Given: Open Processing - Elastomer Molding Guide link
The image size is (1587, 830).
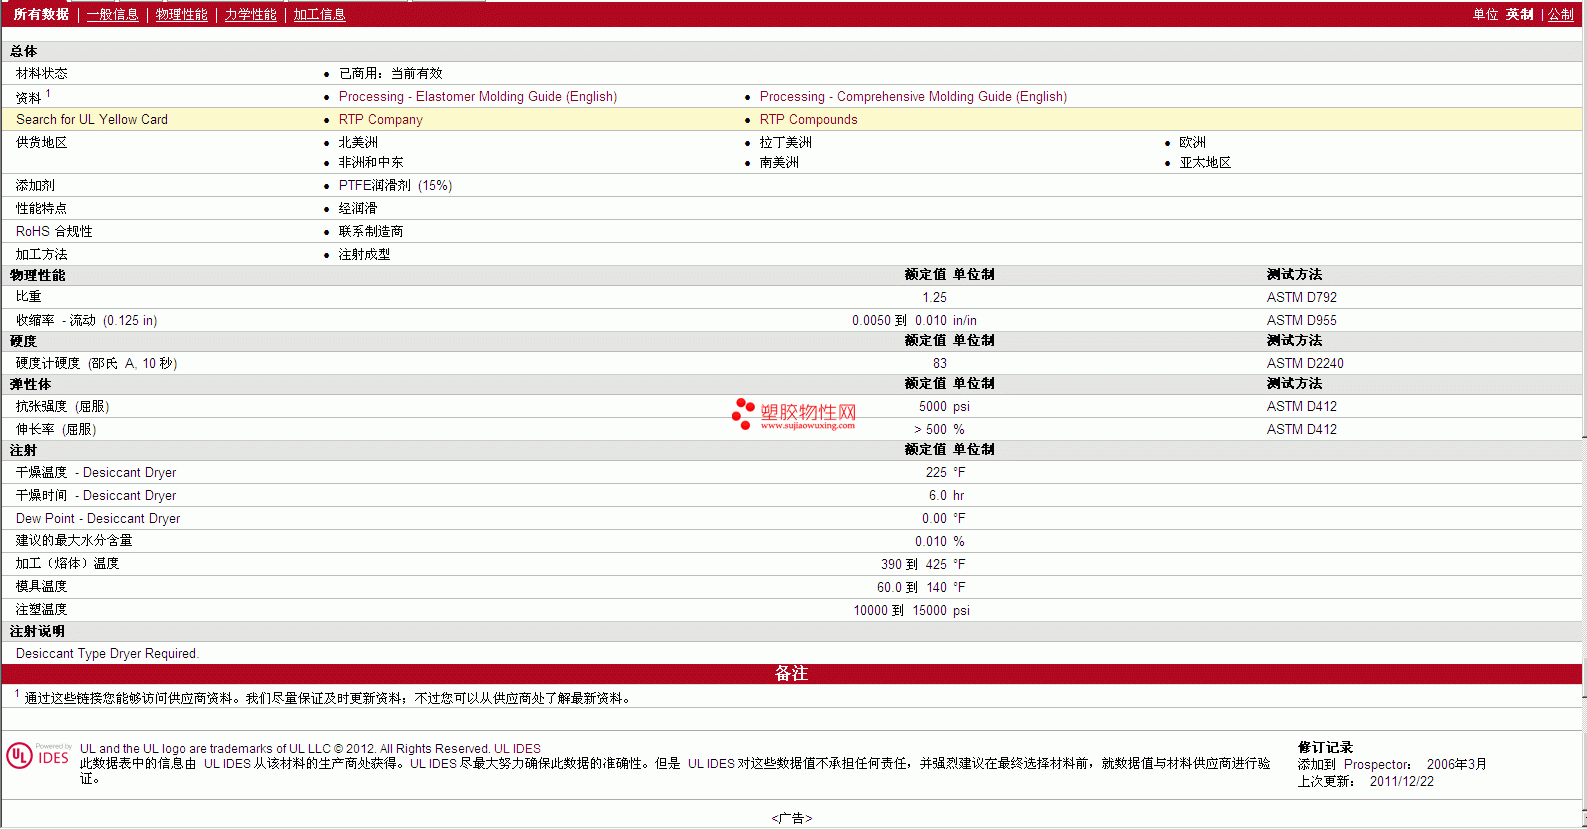Looking at the screenshot, I should point(478,96).
